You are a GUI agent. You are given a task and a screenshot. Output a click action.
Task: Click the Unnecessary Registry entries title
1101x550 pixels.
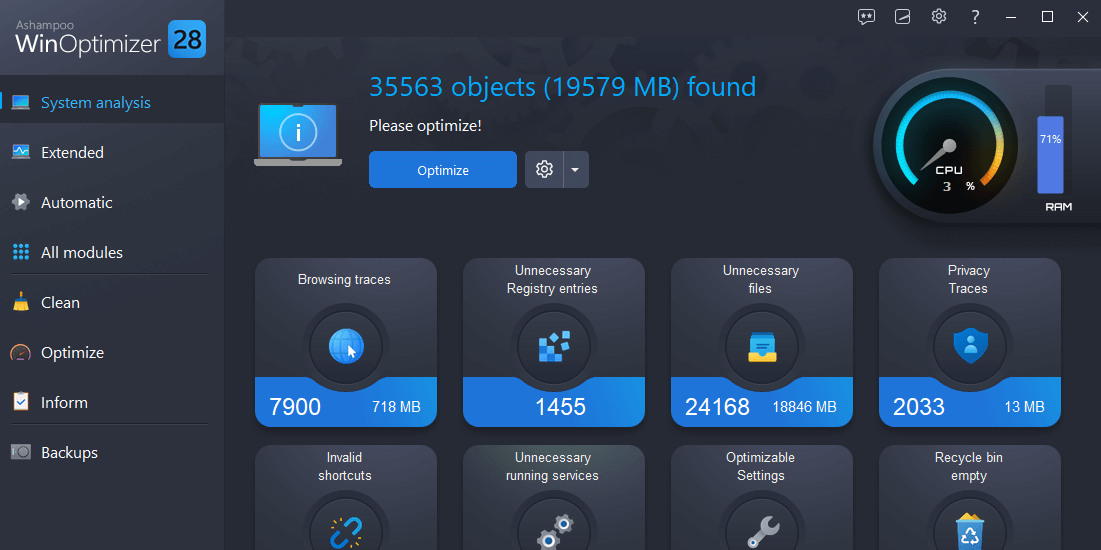click(553, 280)
